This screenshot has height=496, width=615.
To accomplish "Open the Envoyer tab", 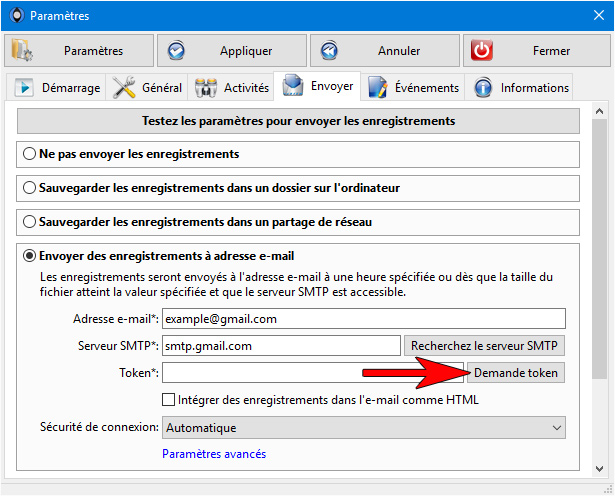I will pyautogui.click(x=317, y=86).
